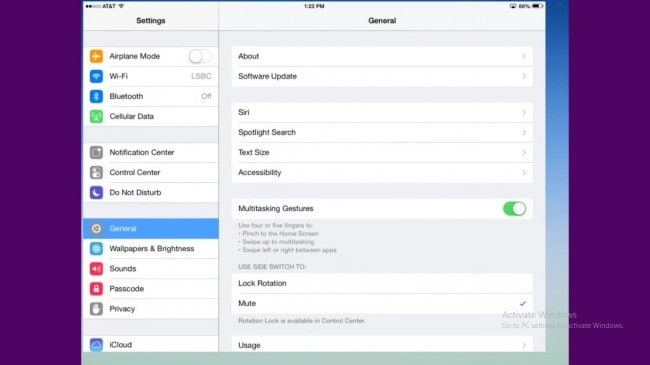
Task: Tap the Bluetooth Off status text
Action: click(206, 96)
